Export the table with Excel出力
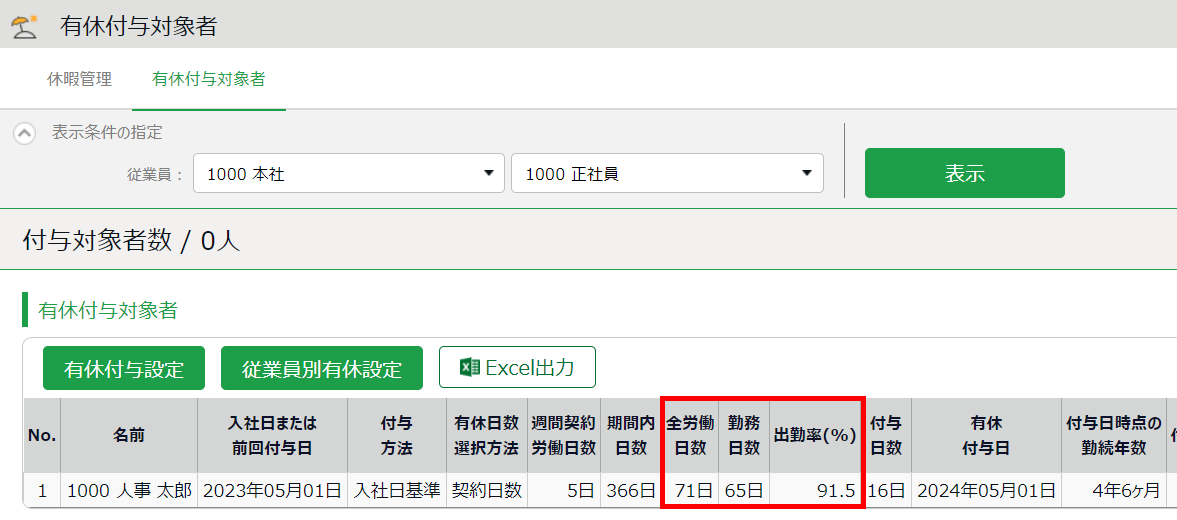Viewport: 1177px width, 520px height. 517,367
